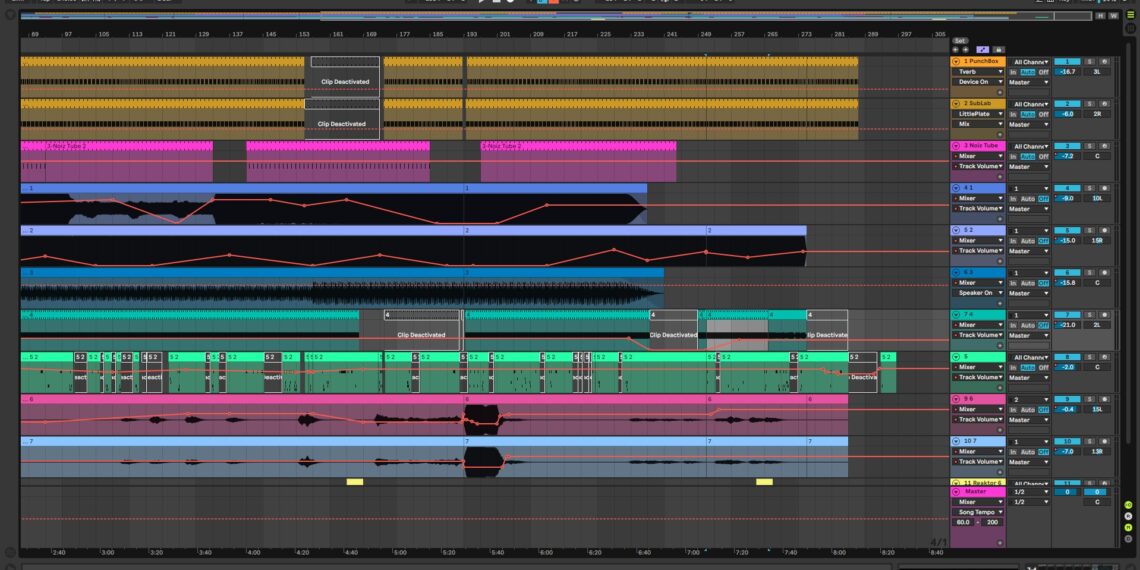Collapse the 1 PunchBox track with its fold arrow

[x=956, y=61]
